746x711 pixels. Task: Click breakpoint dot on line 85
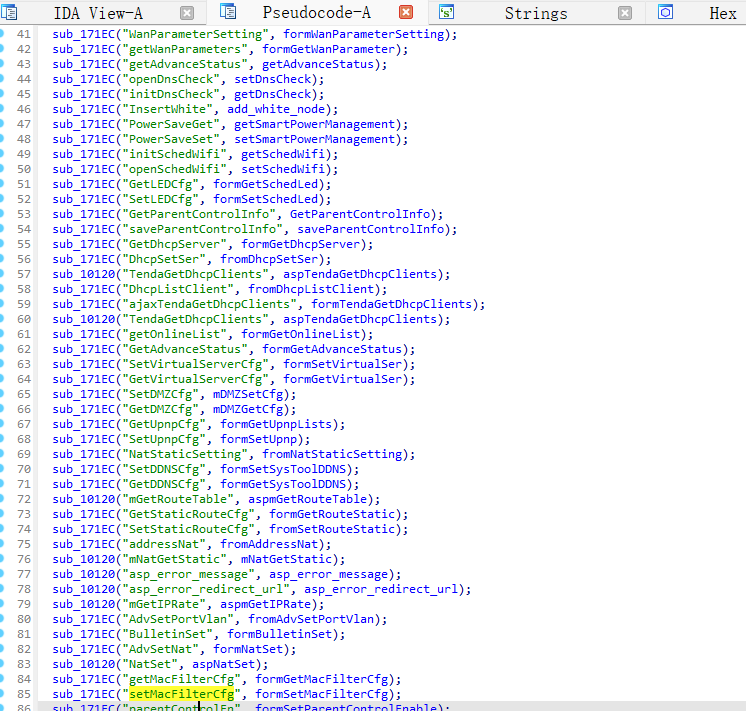1,694
